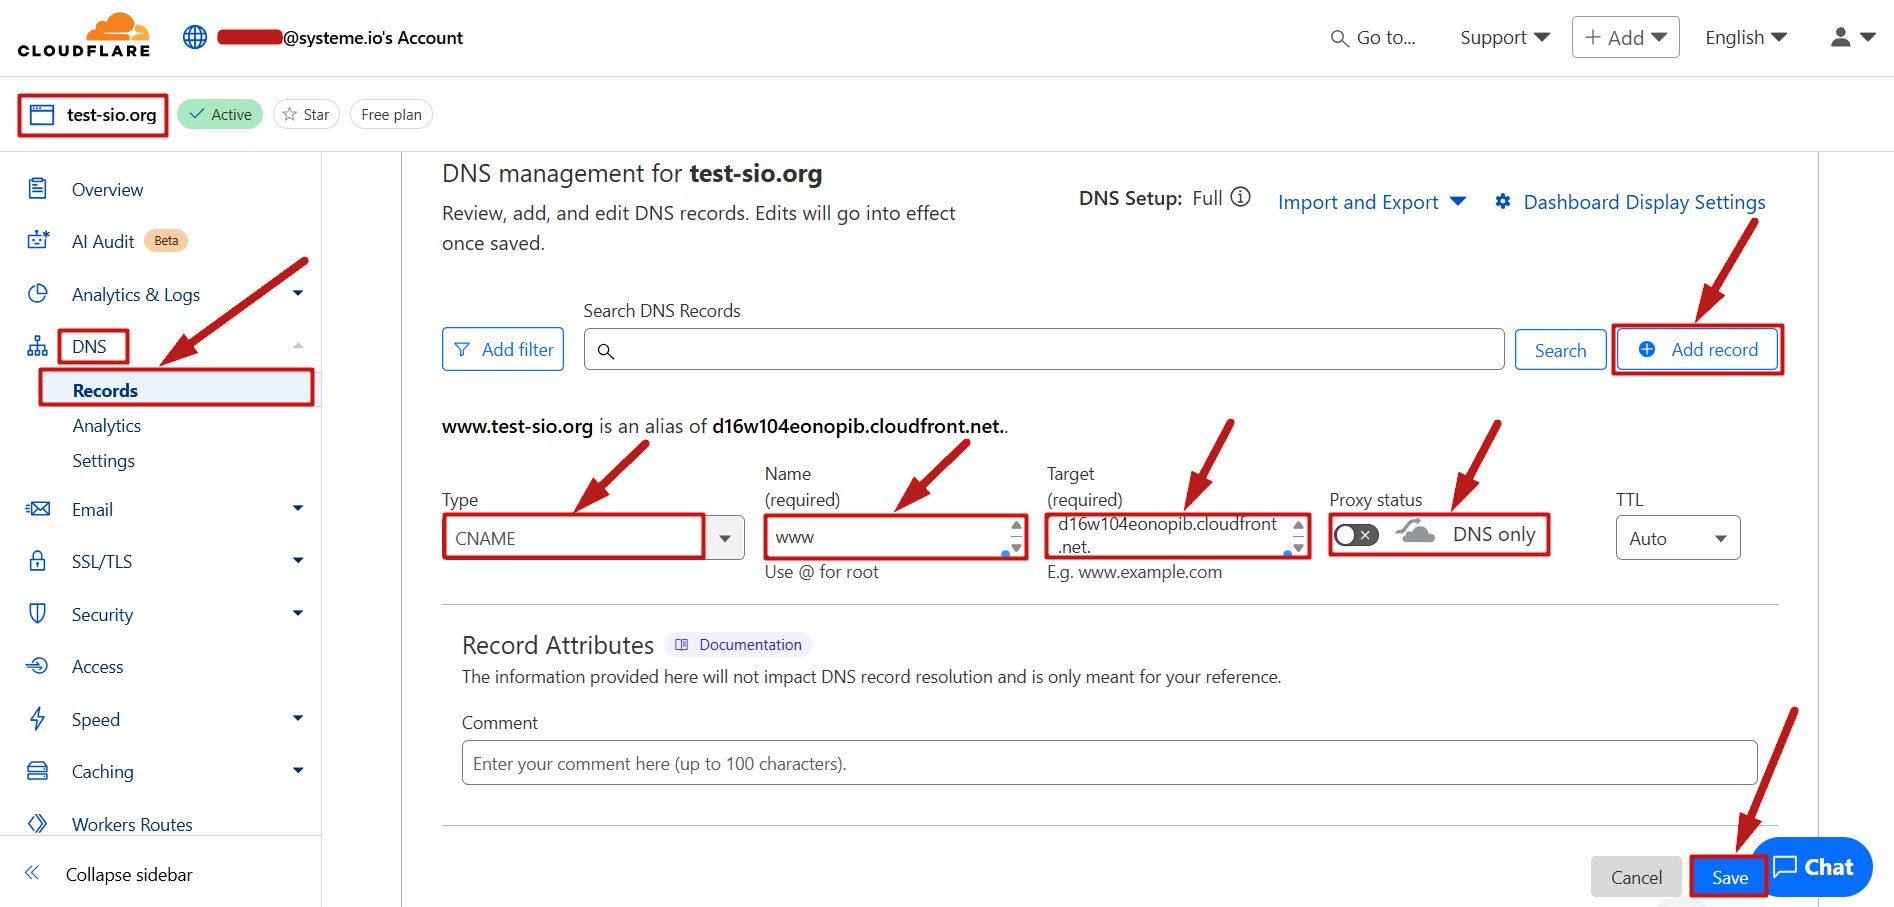
Task: Click the DNS network tree icon
Action: coord(38,346)
